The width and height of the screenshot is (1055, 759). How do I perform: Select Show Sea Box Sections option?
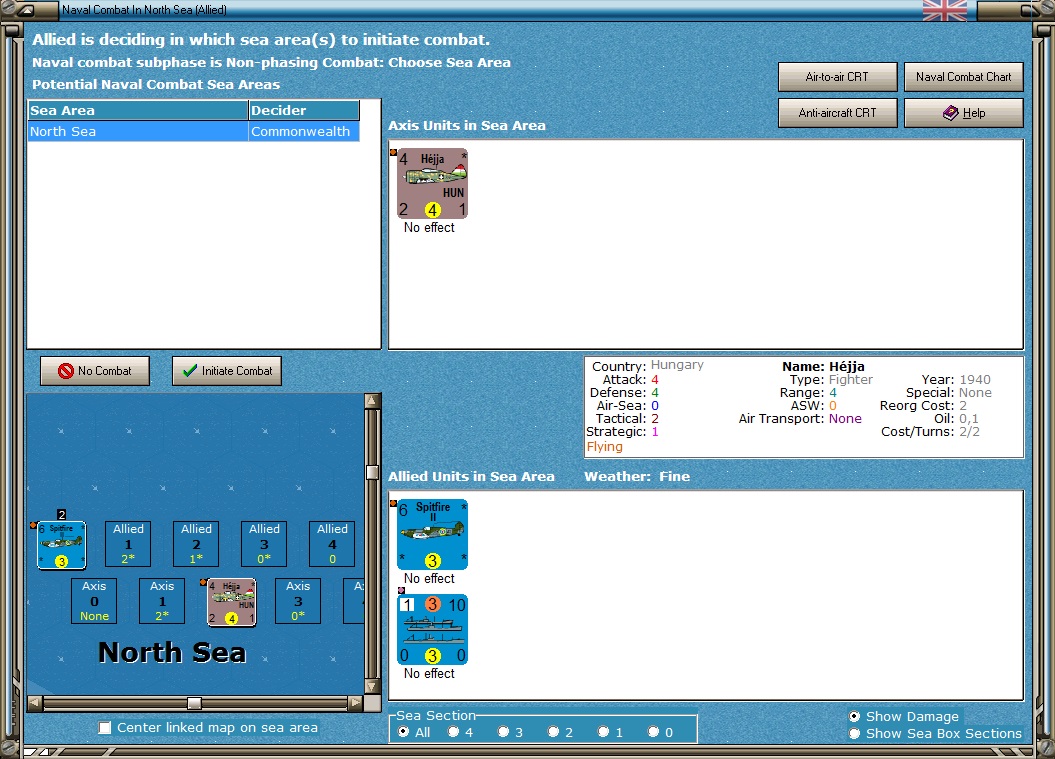(x=854, y=733)
